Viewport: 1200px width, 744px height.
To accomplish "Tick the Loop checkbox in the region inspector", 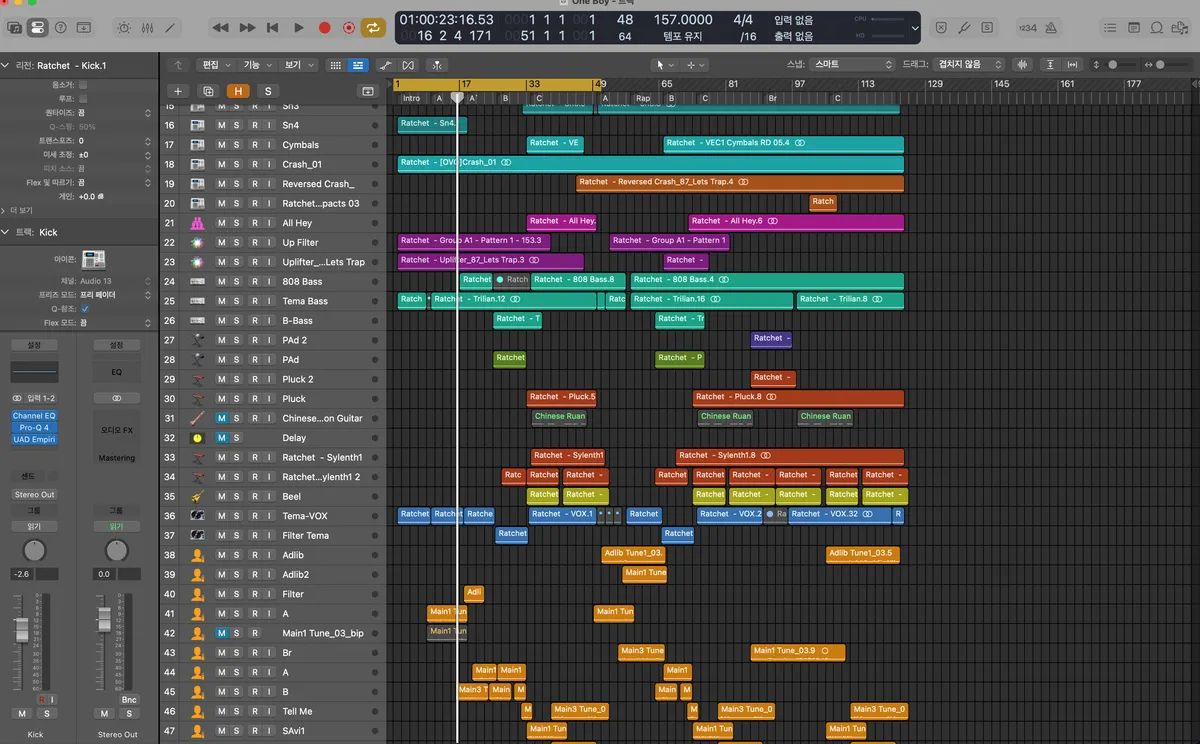I will (x=83, y=99).
